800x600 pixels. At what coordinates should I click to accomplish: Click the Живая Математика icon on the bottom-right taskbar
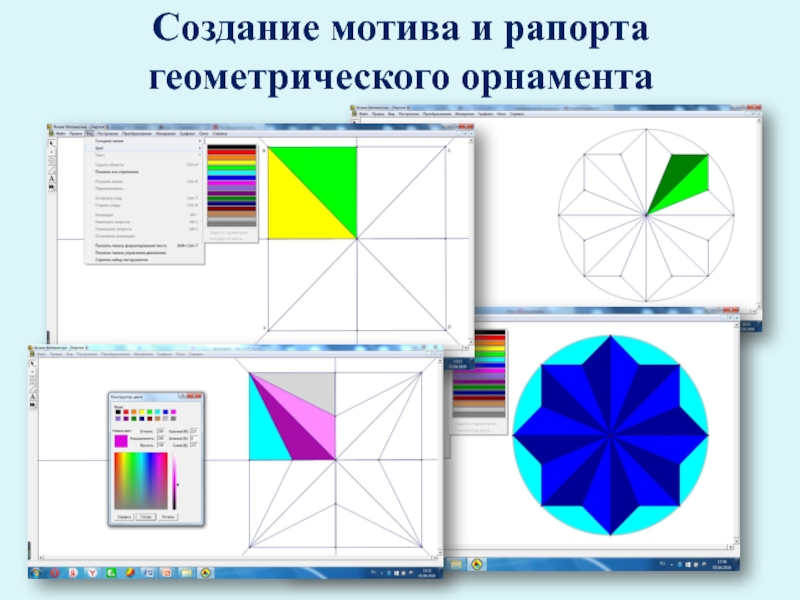[x=477, y=564]
